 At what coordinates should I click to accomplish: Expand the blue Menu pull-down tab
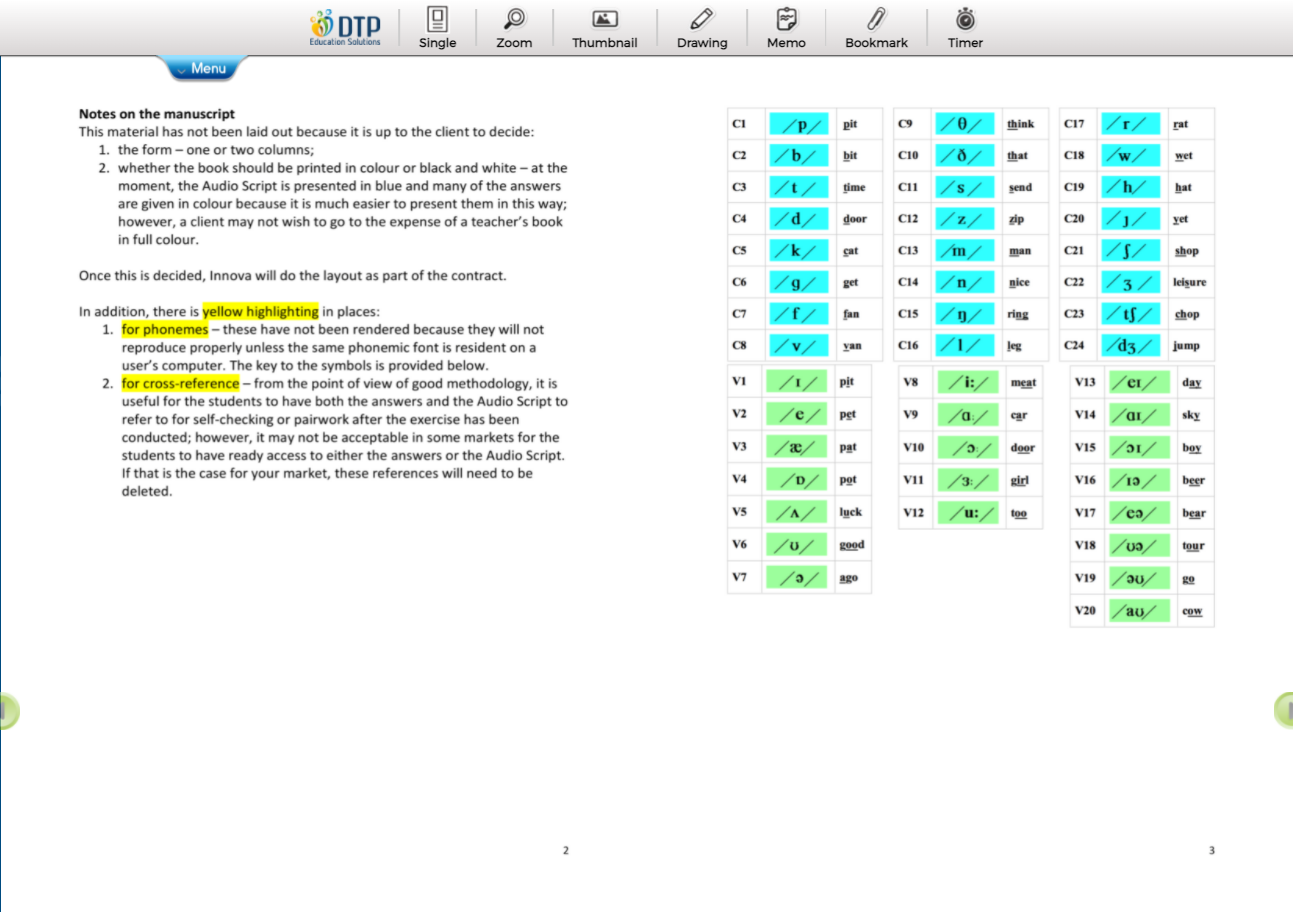[x=206, y=69]
